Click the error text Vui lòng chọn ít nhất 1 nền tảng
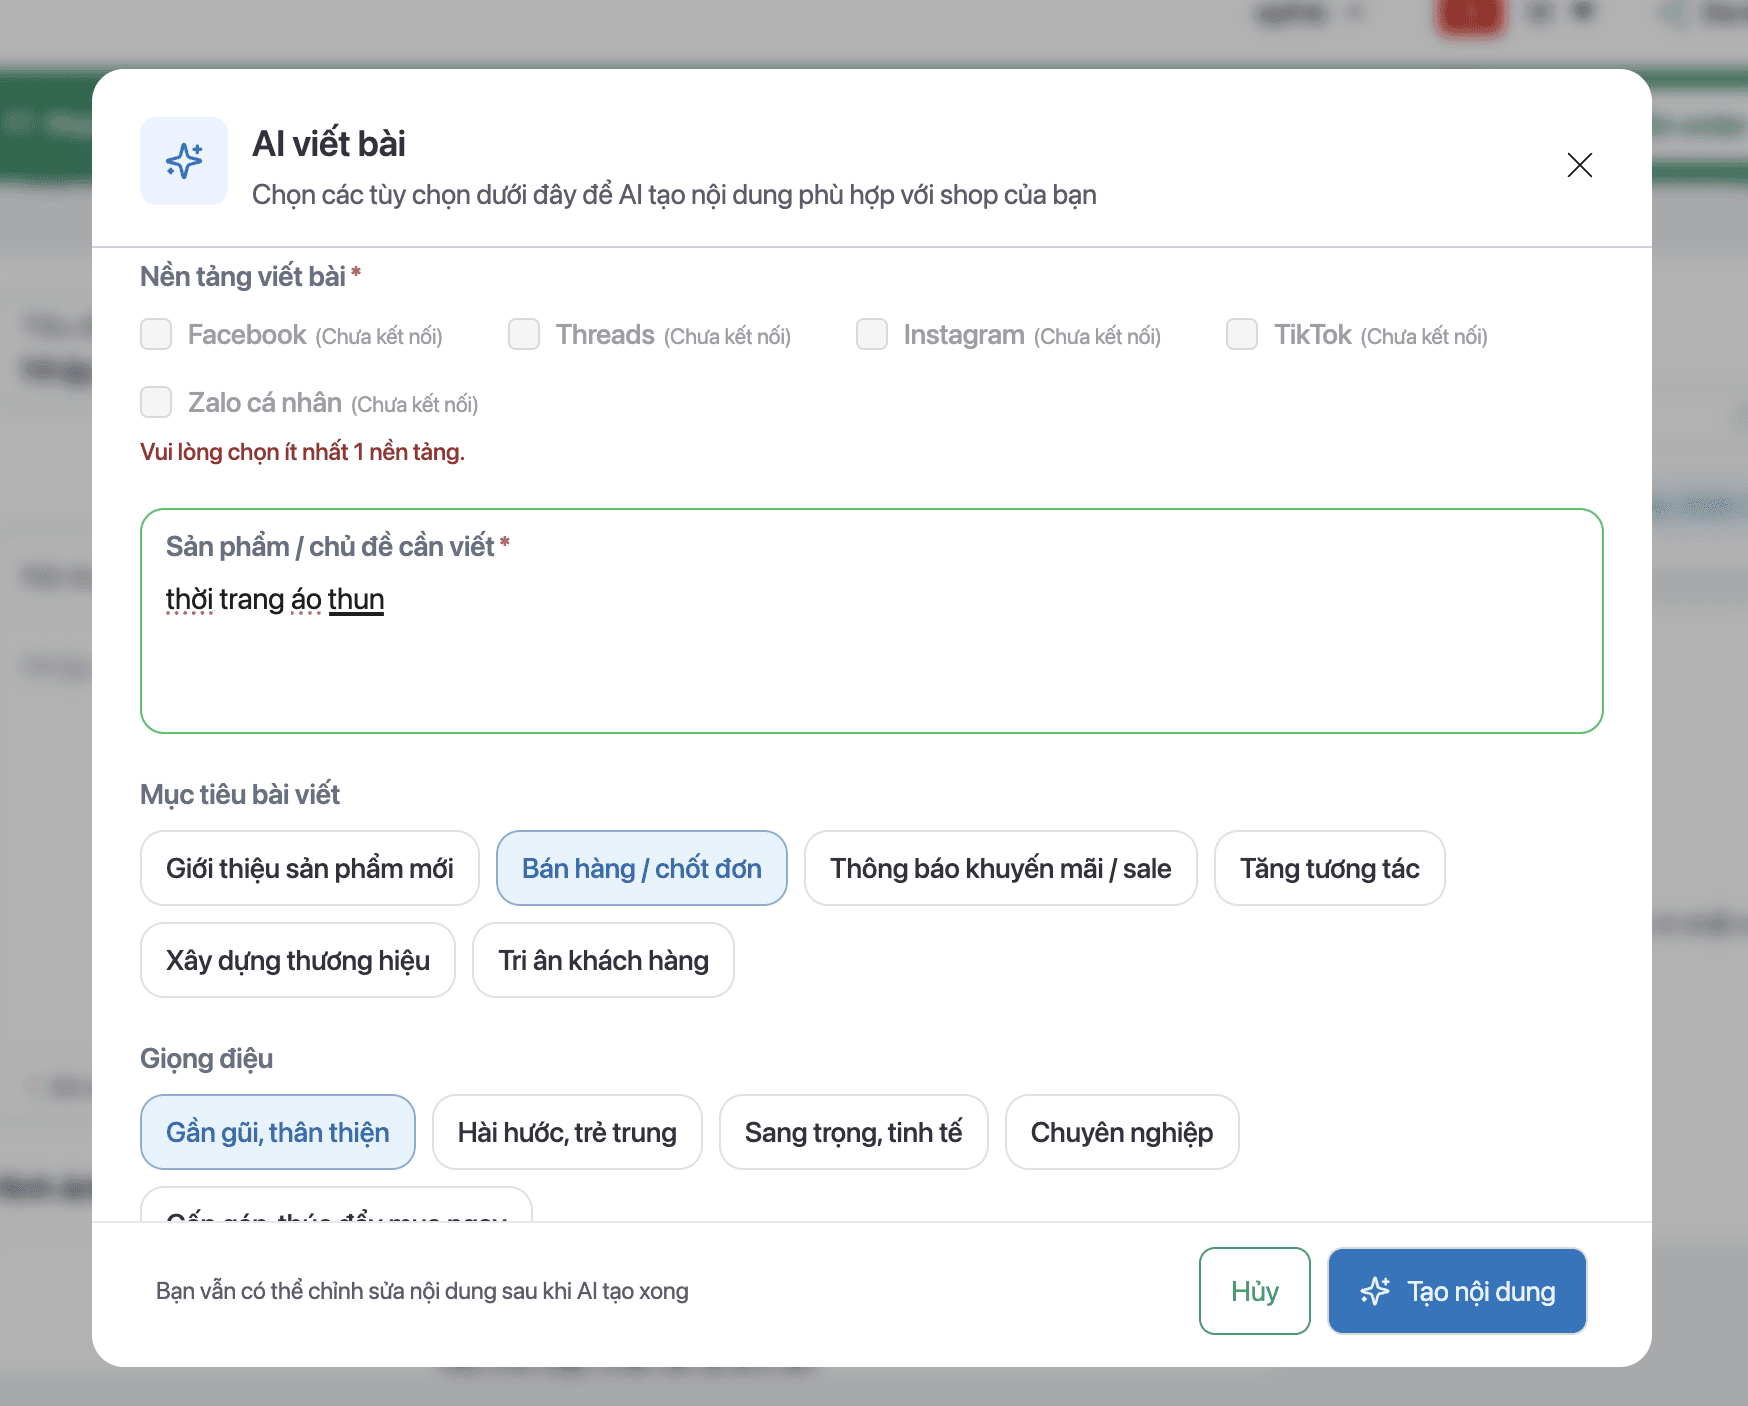The width and height of the screenshot is (1748, 1406). [302, 452]
